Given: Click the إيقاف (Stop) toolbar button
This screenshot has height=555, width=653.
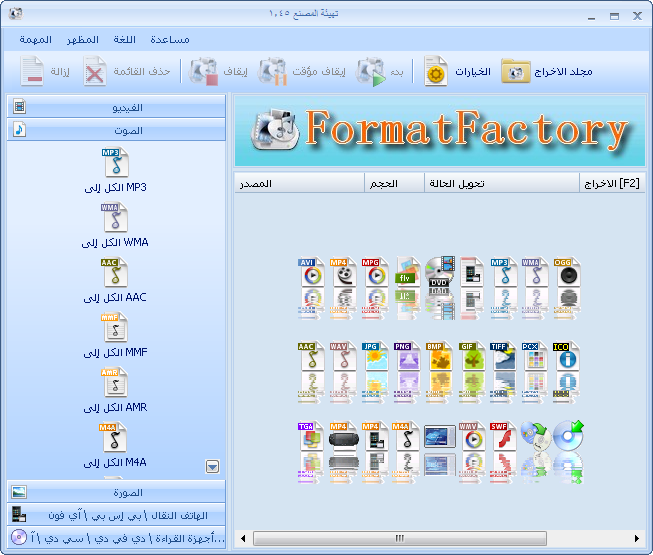Looking at the screenshot, I should 219,72.
